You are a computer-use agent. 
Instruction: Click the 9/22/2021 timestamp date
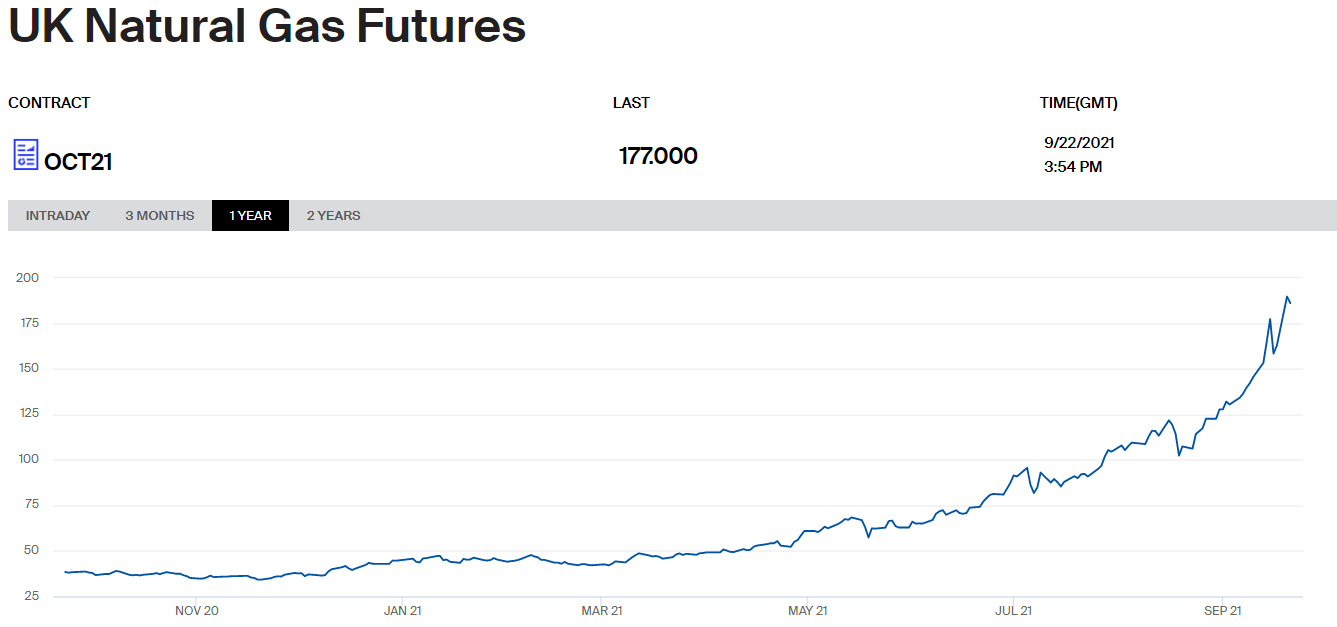(1079, 143)
